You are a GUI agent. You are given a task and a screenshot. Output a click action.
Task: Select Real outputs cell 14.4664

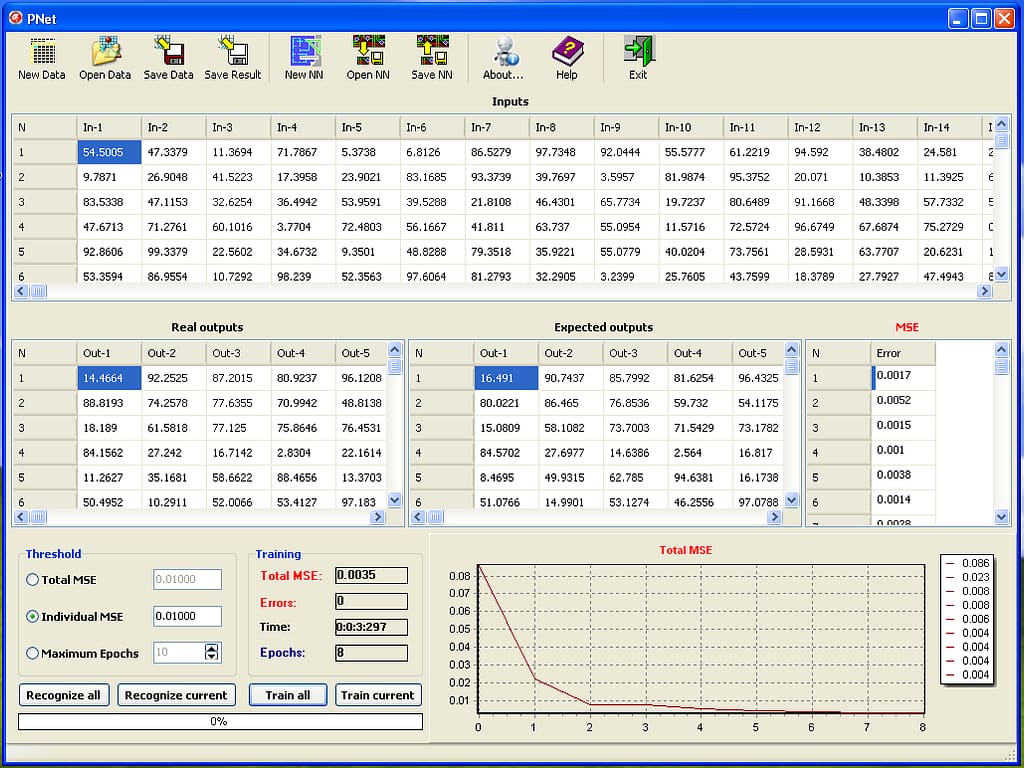tap(109, 378)
